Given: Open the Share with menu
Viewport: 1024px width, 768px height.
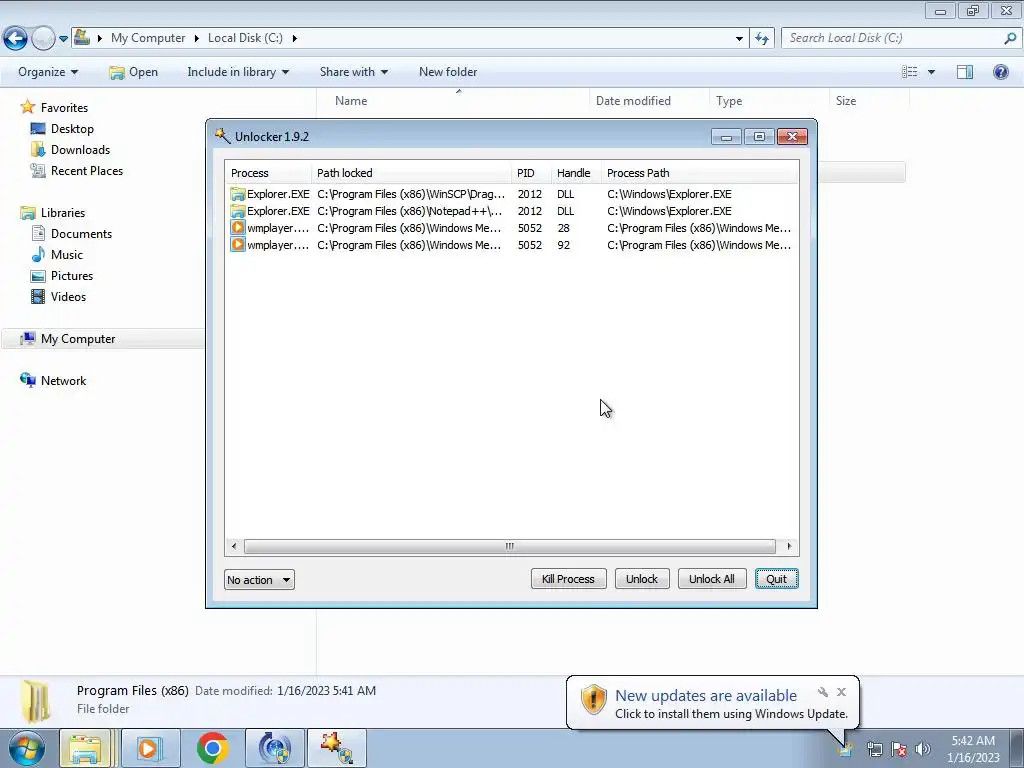Looking at the screenshot, I should pyautogui.click(x=354, y=72).
